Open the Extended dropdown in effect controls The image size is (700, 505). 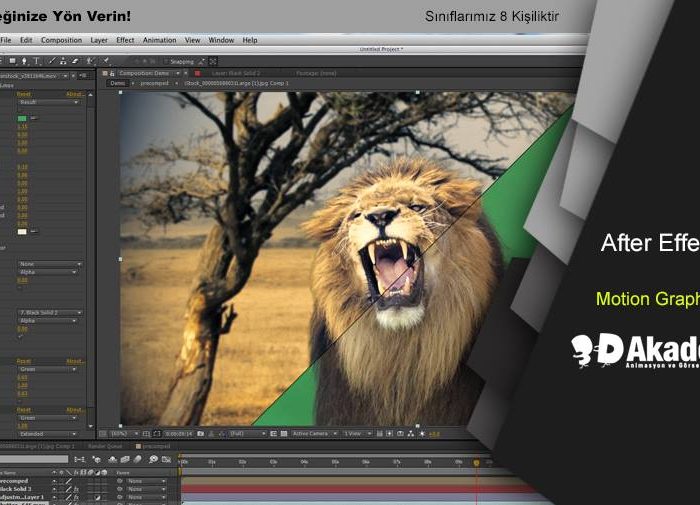click(x=47, y=434)
